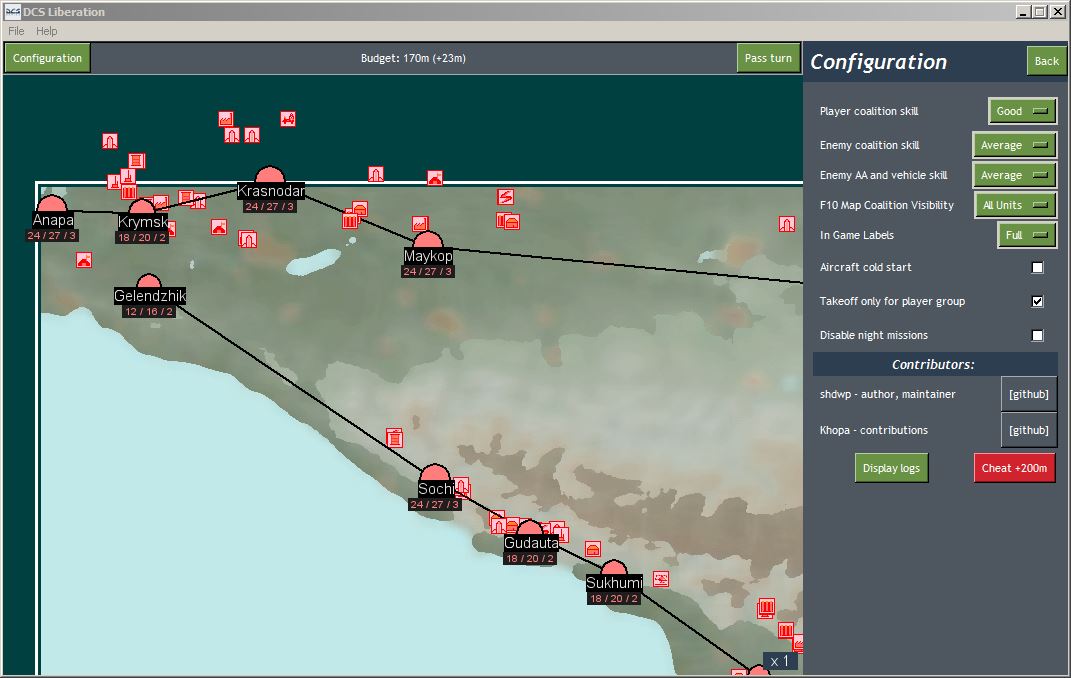The height and width of the screenshot is (678, 1071).
Task: Click the comms icon right of Sukhumi
Action: pos(660,579)
